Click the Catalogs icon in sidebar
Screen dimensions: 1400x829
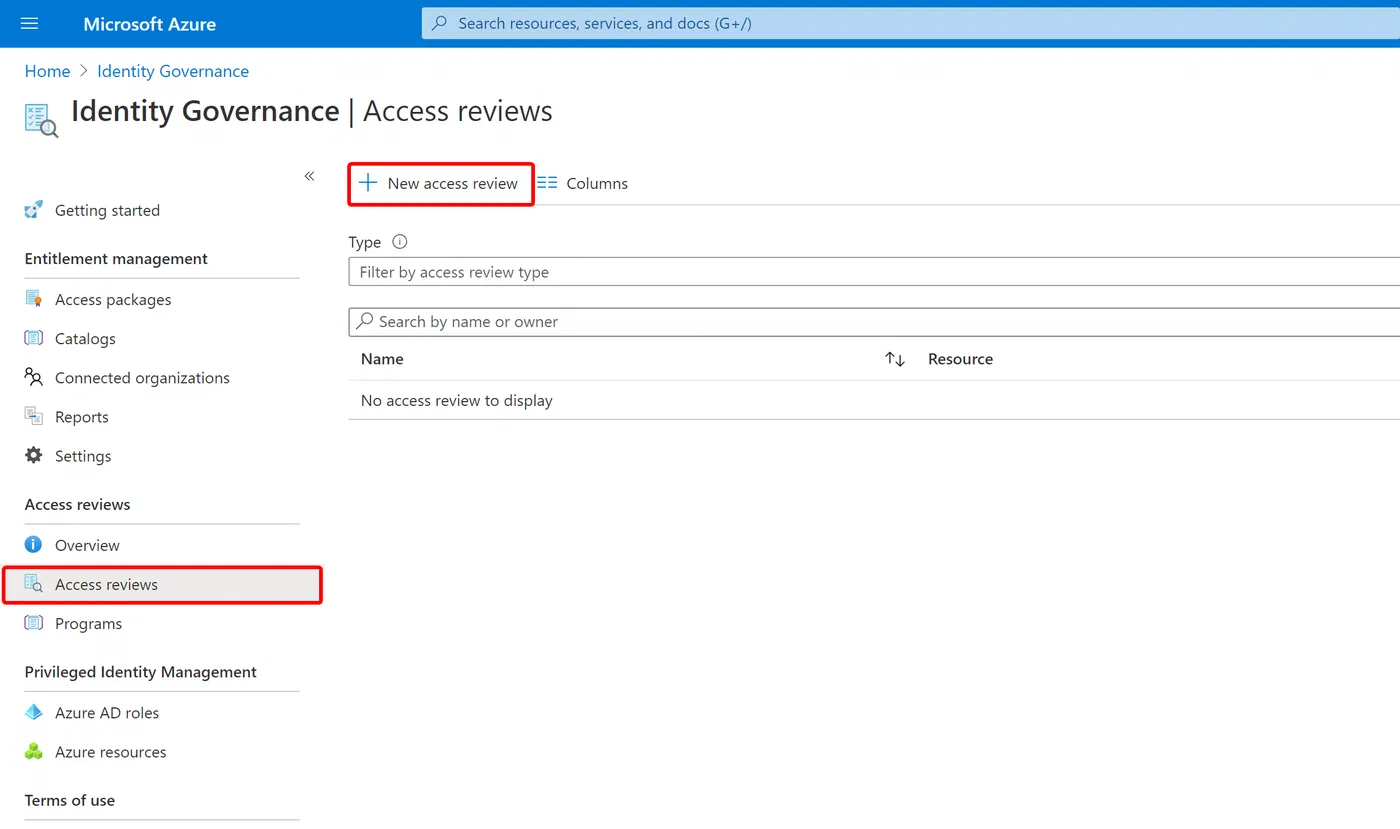(34, 338)
